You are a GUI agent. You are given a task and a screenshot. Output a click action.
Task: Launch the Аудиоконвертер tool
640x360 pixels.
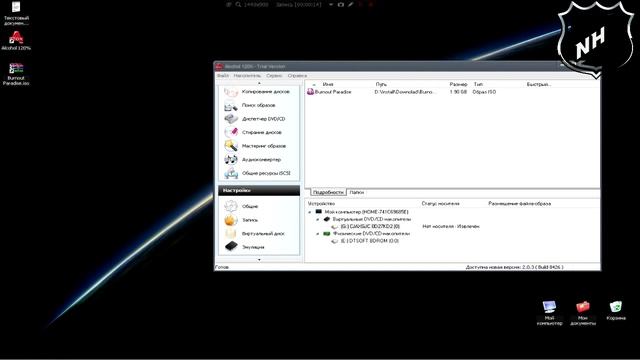253,160
